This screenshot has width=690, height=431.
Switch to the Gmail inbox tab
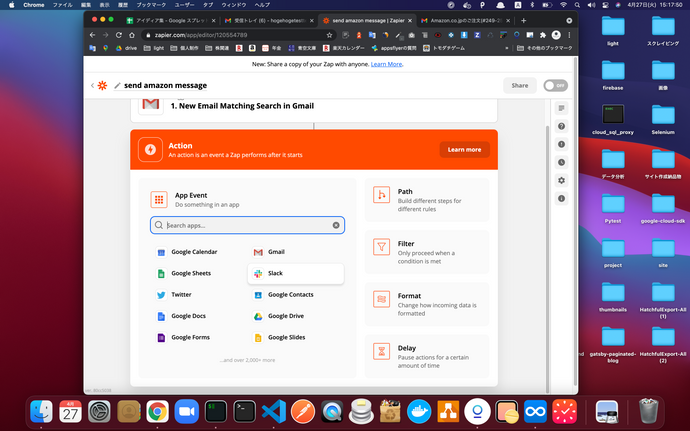269,21
